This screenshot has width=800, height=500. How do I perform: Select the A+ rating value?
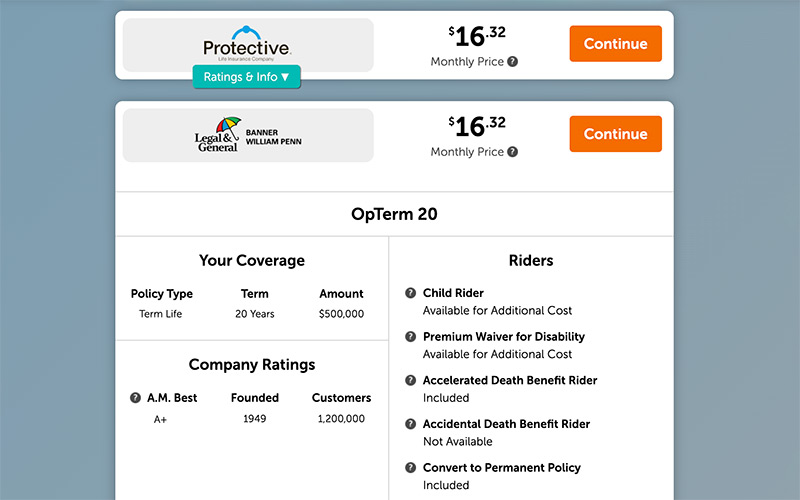pos(160,419)
